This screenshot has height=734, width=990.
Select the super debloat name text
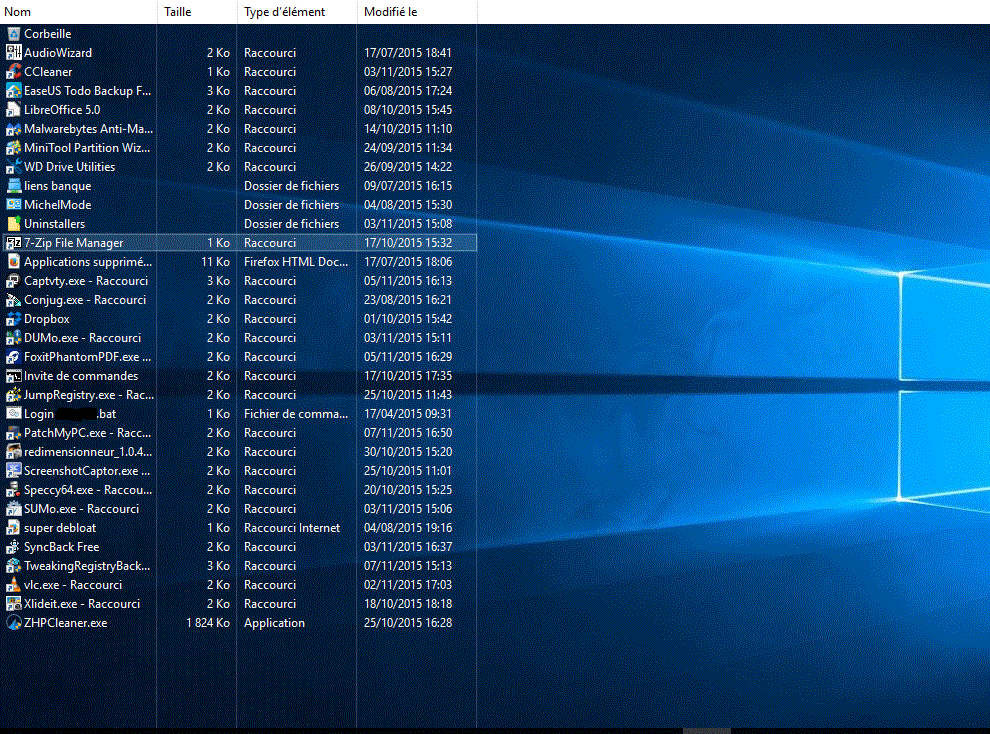tap(60, 528)
